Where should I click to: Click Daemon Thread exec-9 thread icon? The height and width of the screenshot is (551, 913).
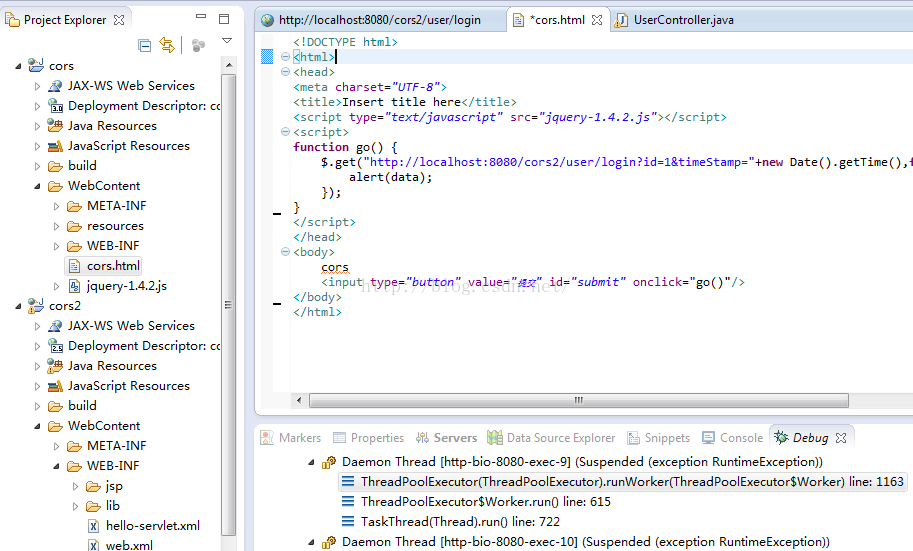point(329,462)
